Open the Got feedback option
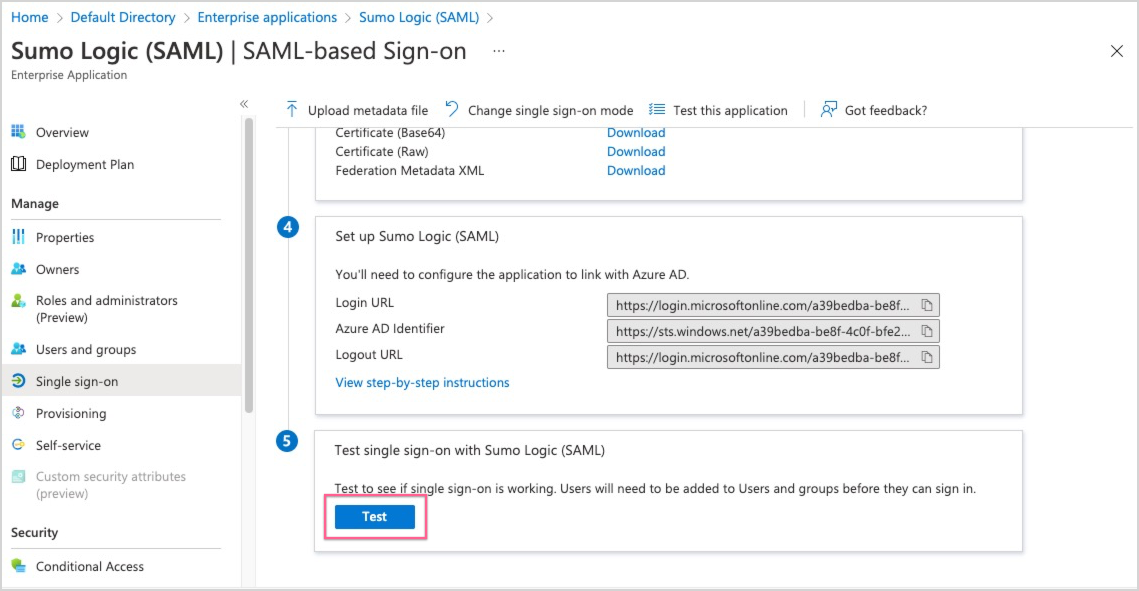The image size is (1139, 591). 874,110
